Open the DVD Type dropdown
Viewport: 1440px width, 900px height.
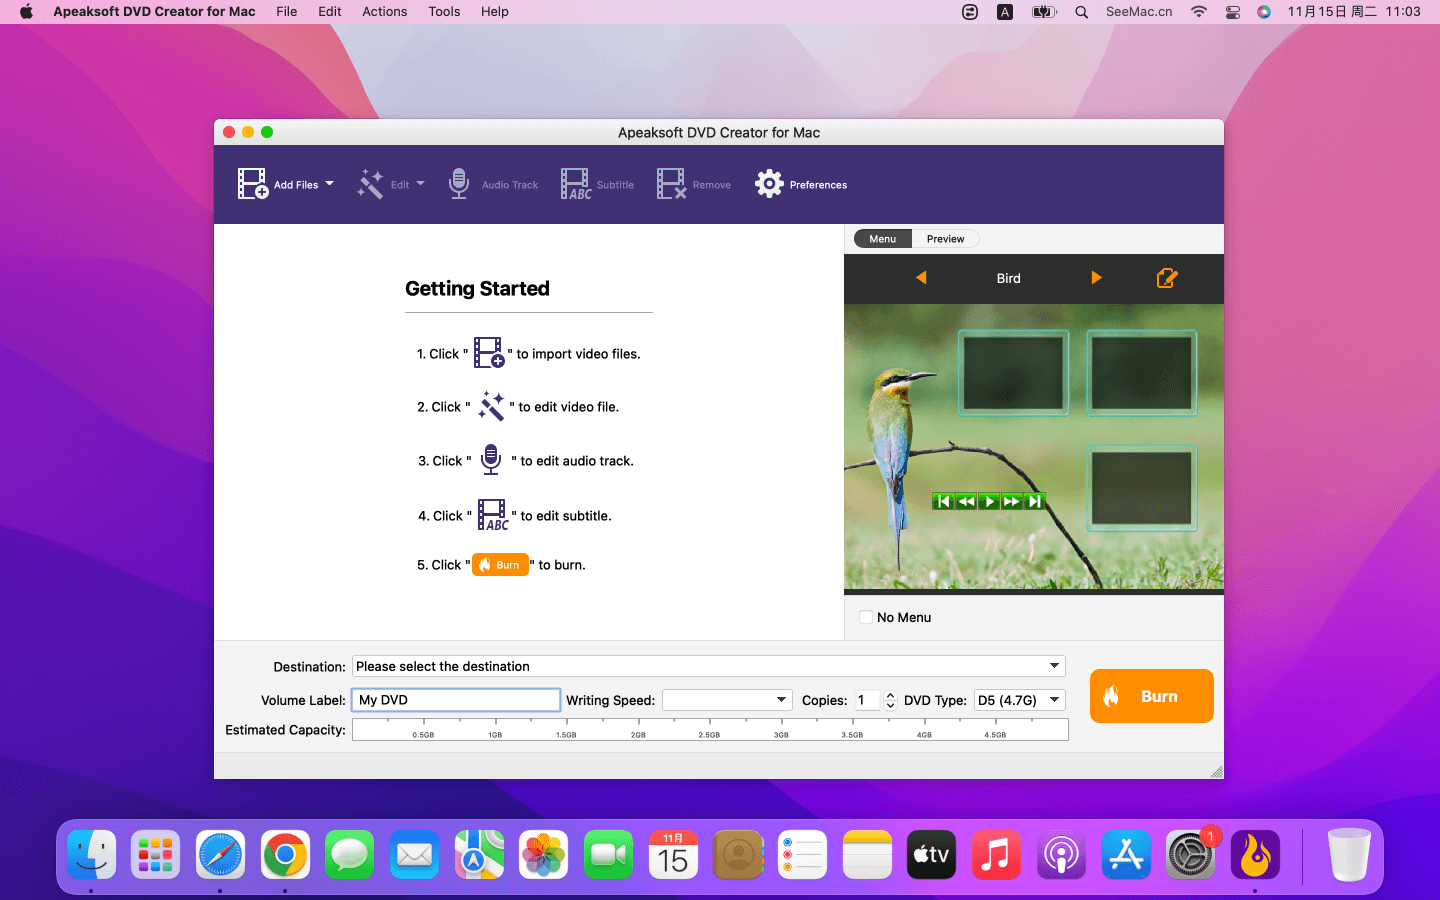pos(1054,700)
